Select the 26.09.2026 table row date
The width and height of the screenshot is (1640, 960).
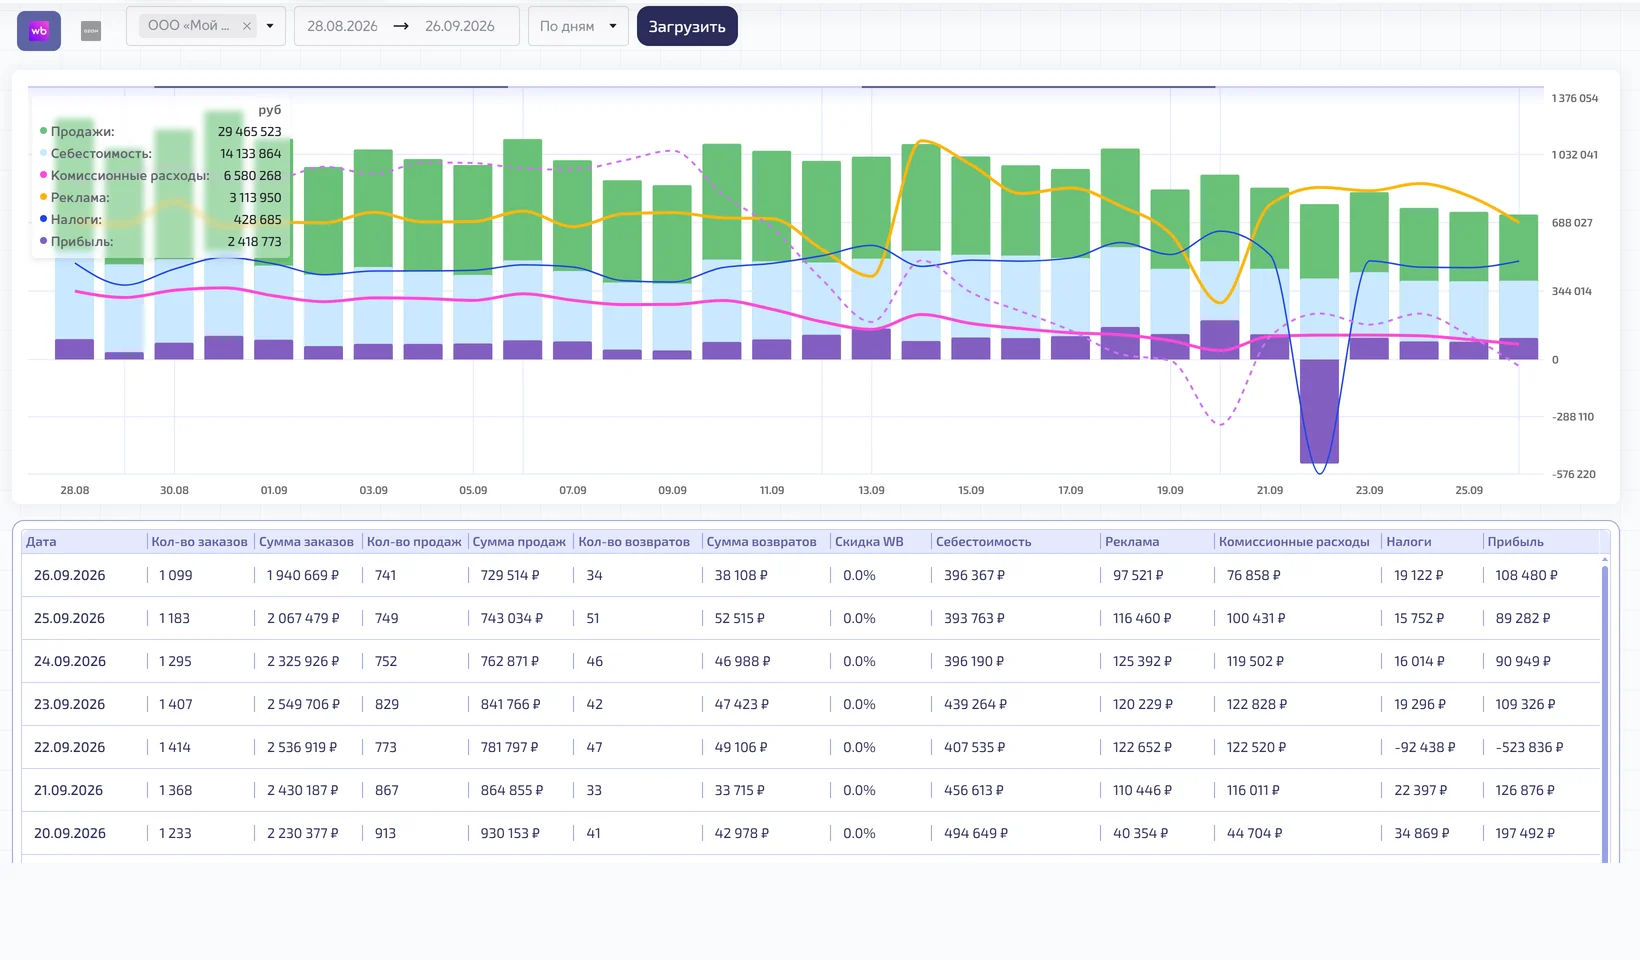coord(69,575)
